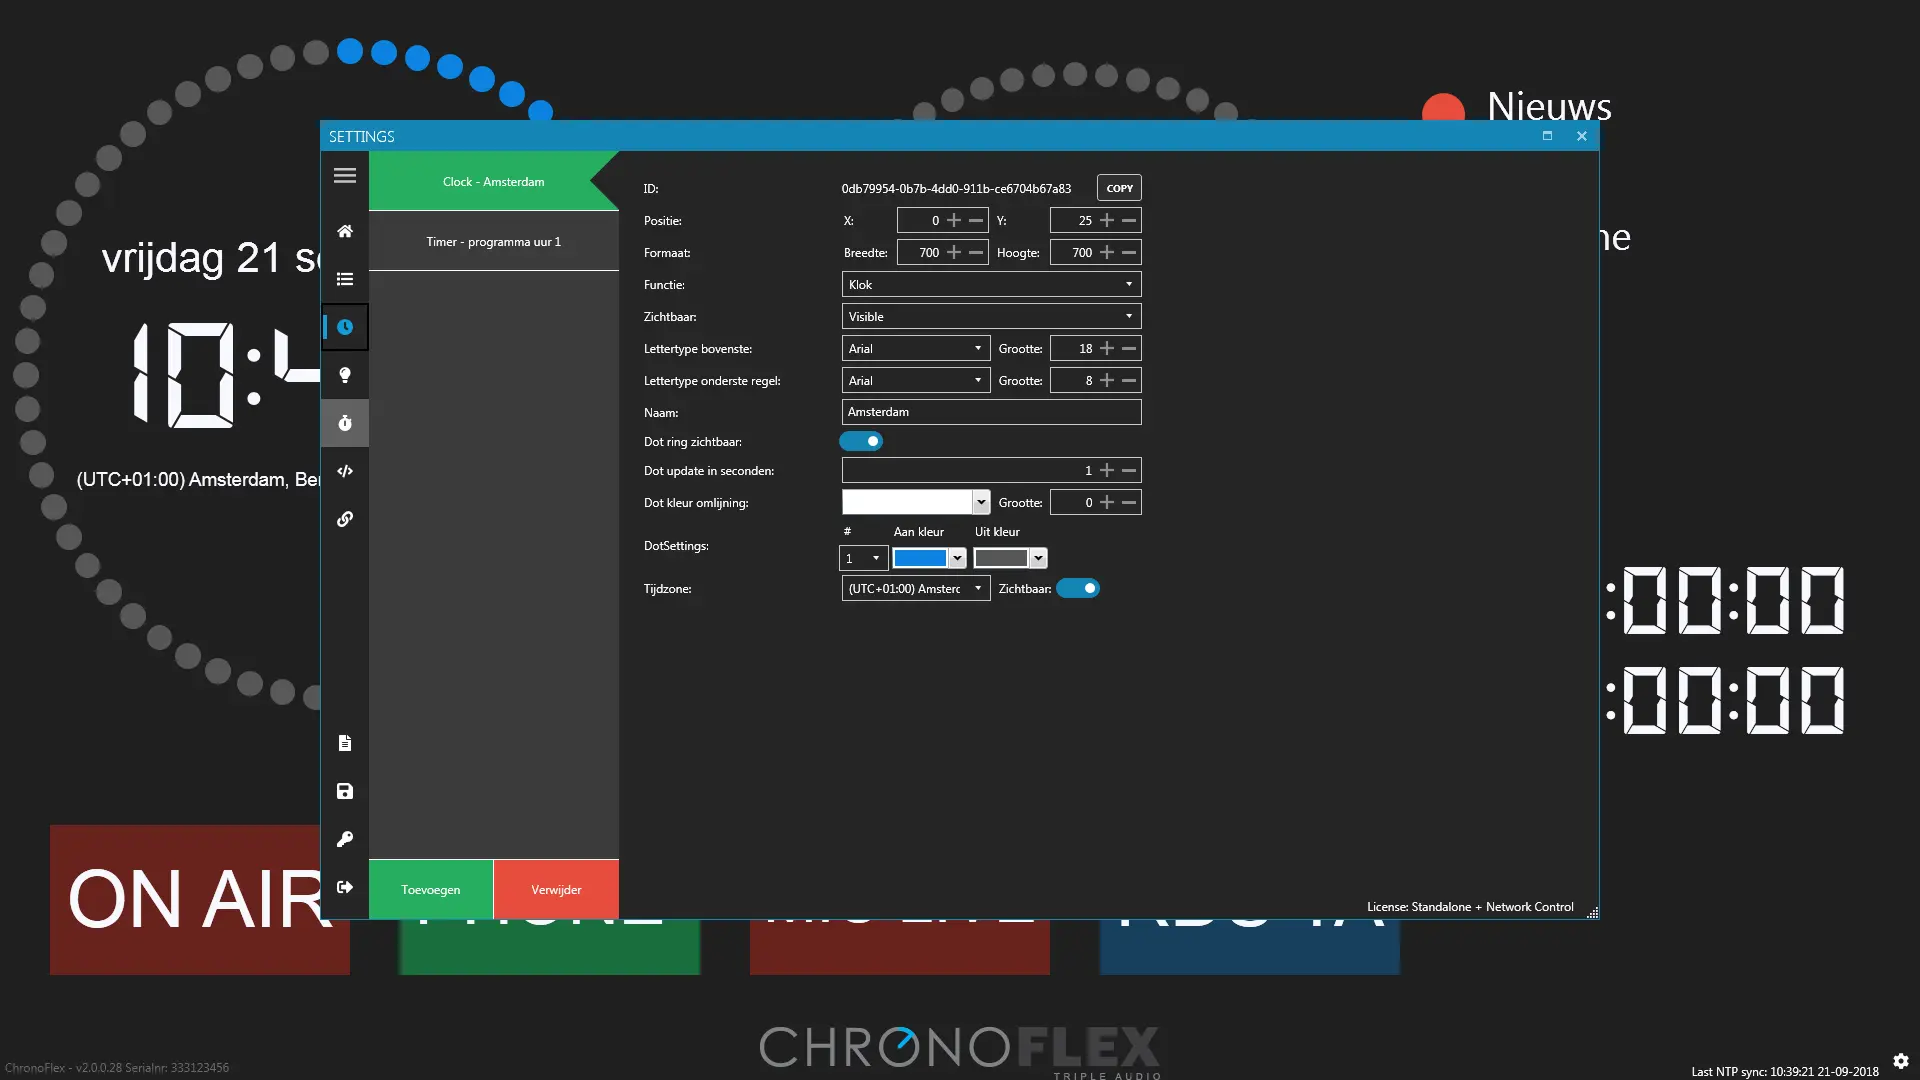Image resolution: width=1920 pixels, height=1080 pixels.
Task: Increase Lettertype bovenste Grootte with plus
Action: (x=1107, y=348)
